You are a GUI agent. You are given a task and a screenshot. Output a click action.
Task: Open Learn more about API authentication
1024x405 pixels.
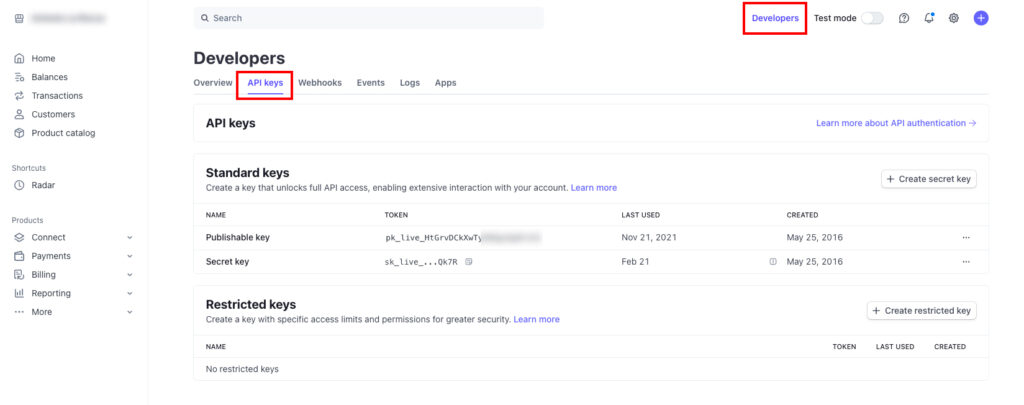pyautogui.click(x=896, y=123)
